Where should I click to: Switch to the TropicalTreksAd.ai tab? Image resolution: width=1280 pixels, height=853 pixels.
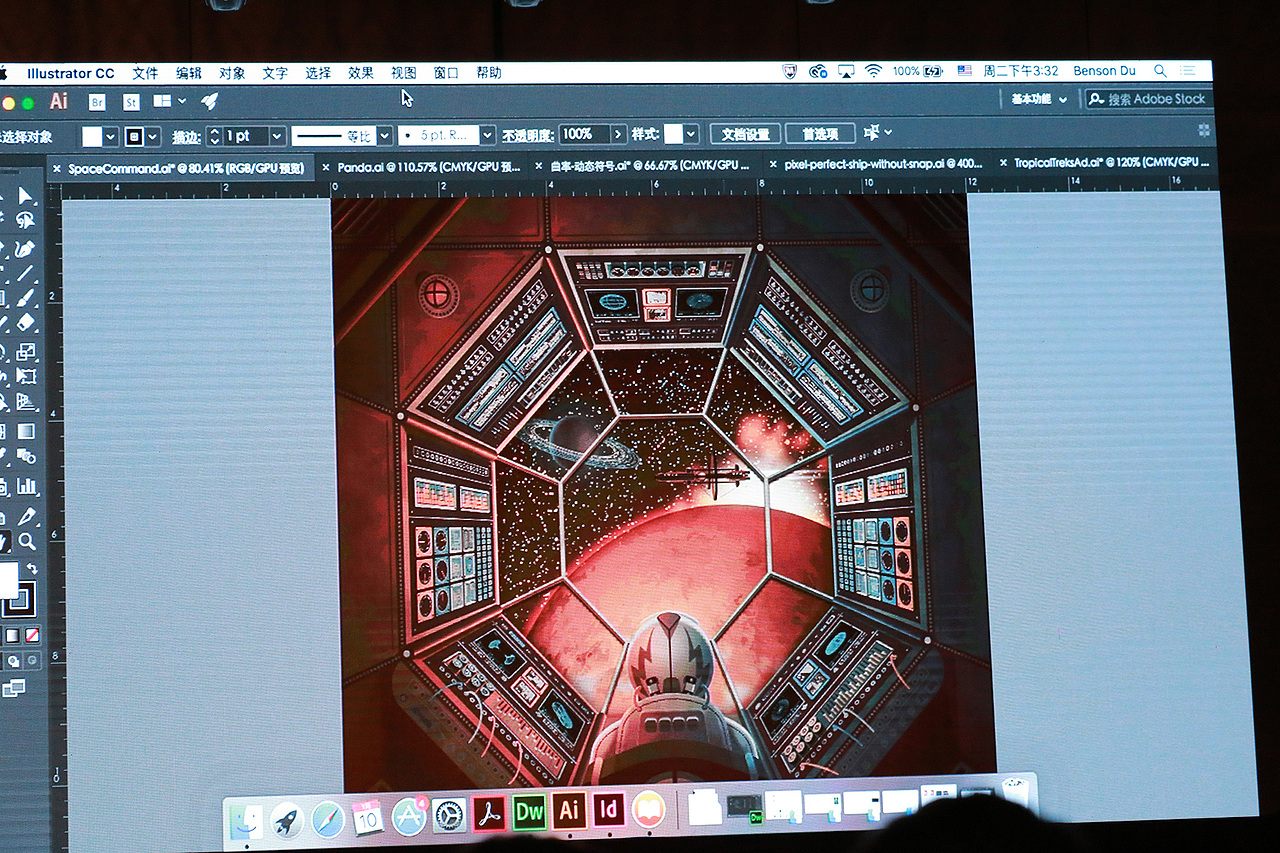pos(1110,162)
